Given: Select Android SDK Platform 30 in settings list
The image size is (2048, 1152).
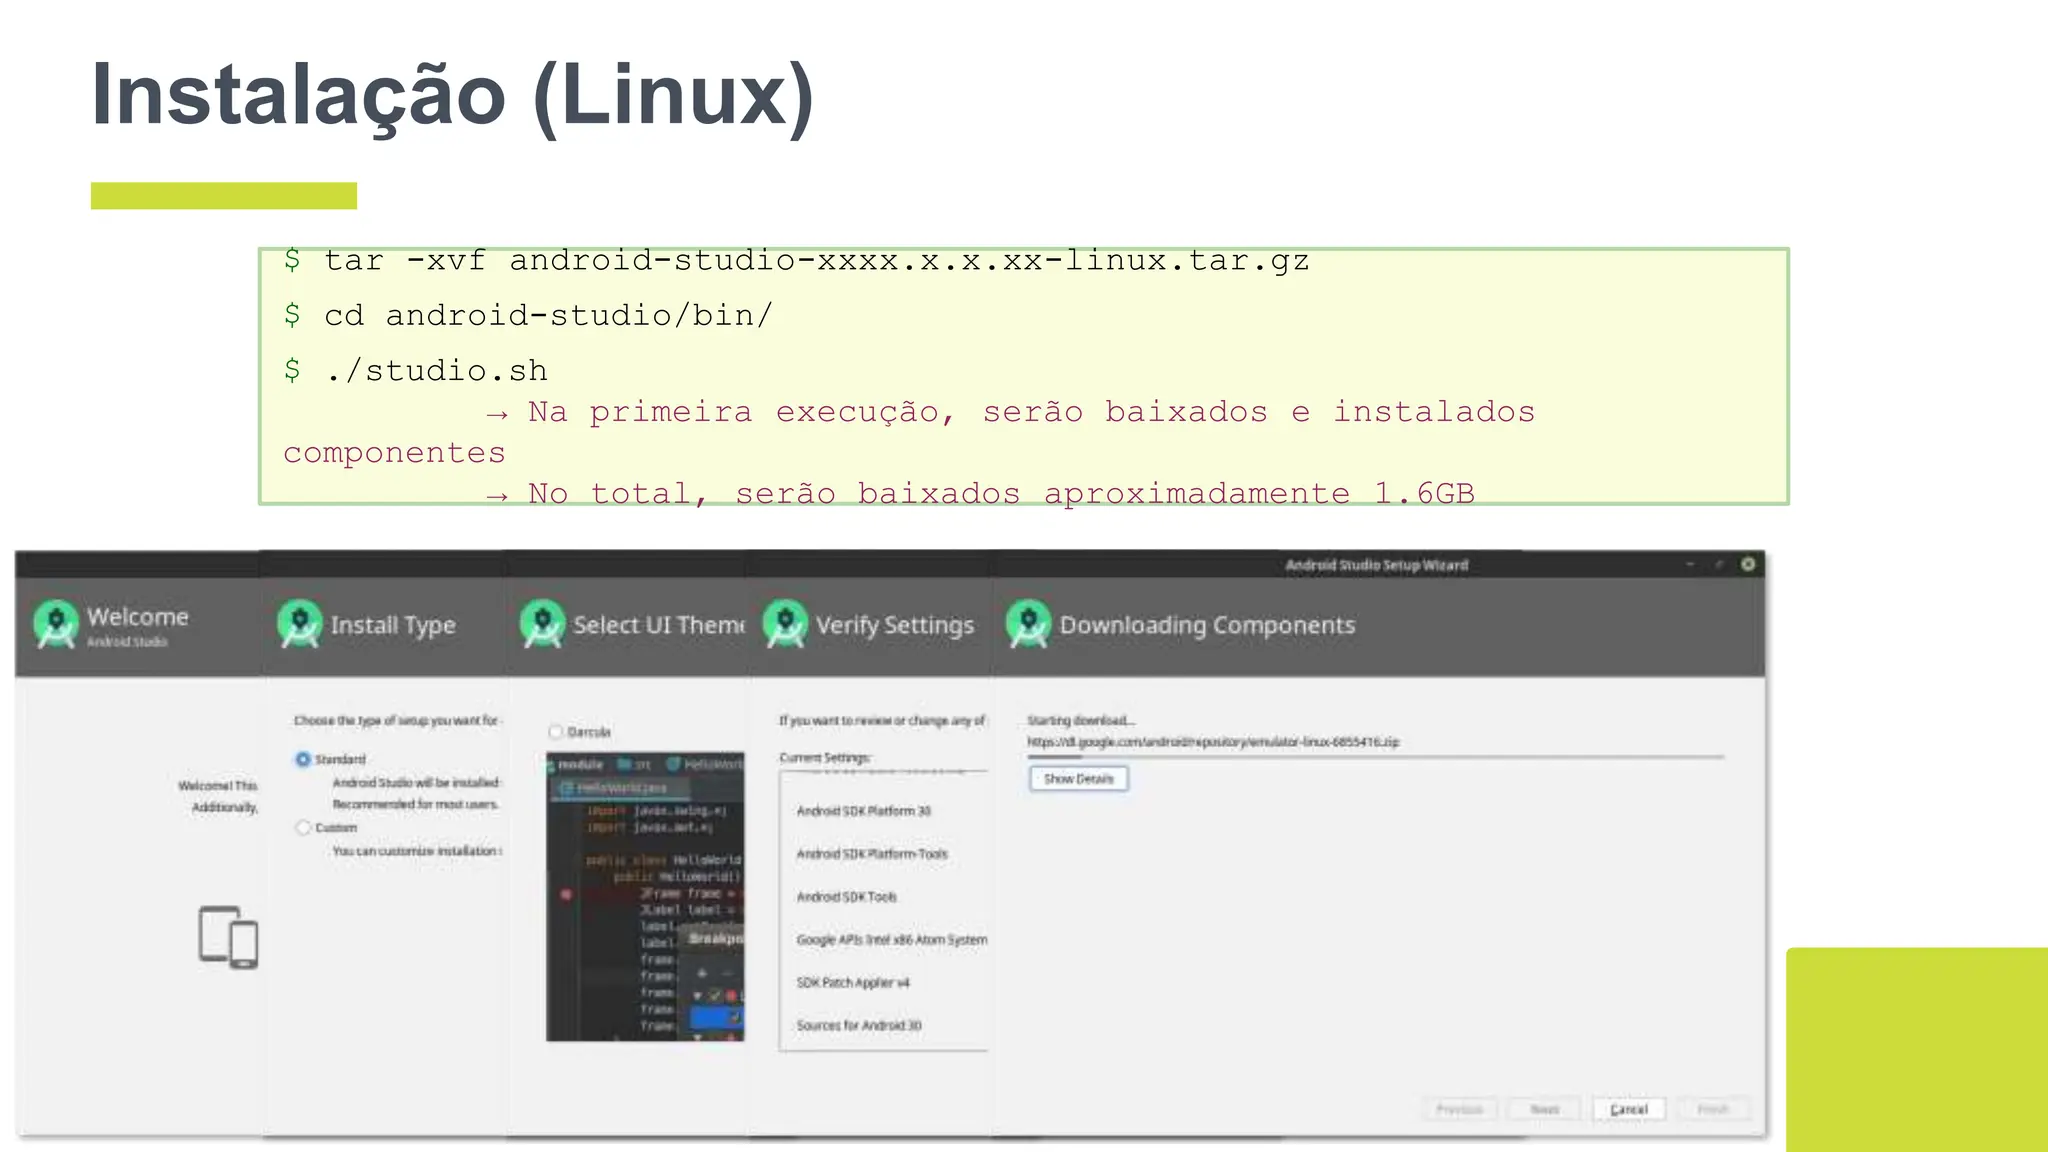Looking at the screenshot, I should 863,811.
